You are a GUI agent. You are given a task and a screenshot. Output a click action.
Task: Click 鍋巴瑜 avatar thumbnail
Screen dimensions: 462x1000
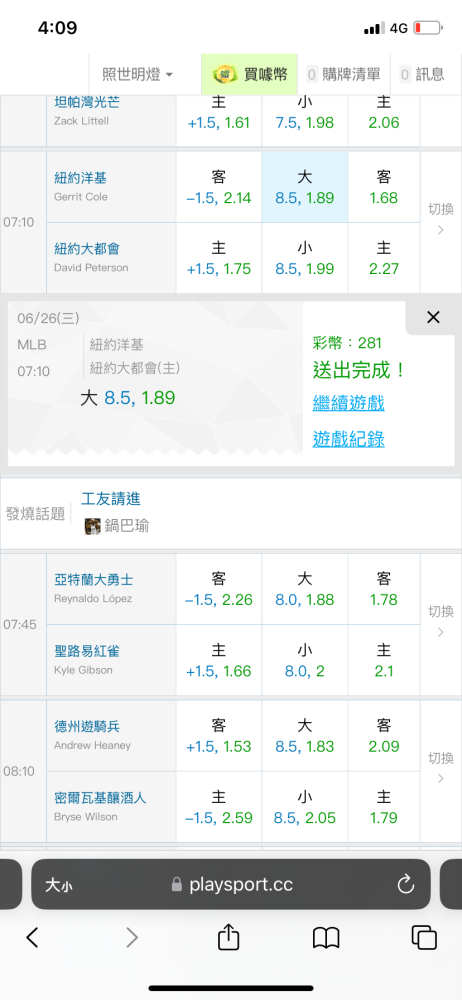[93, 526]
